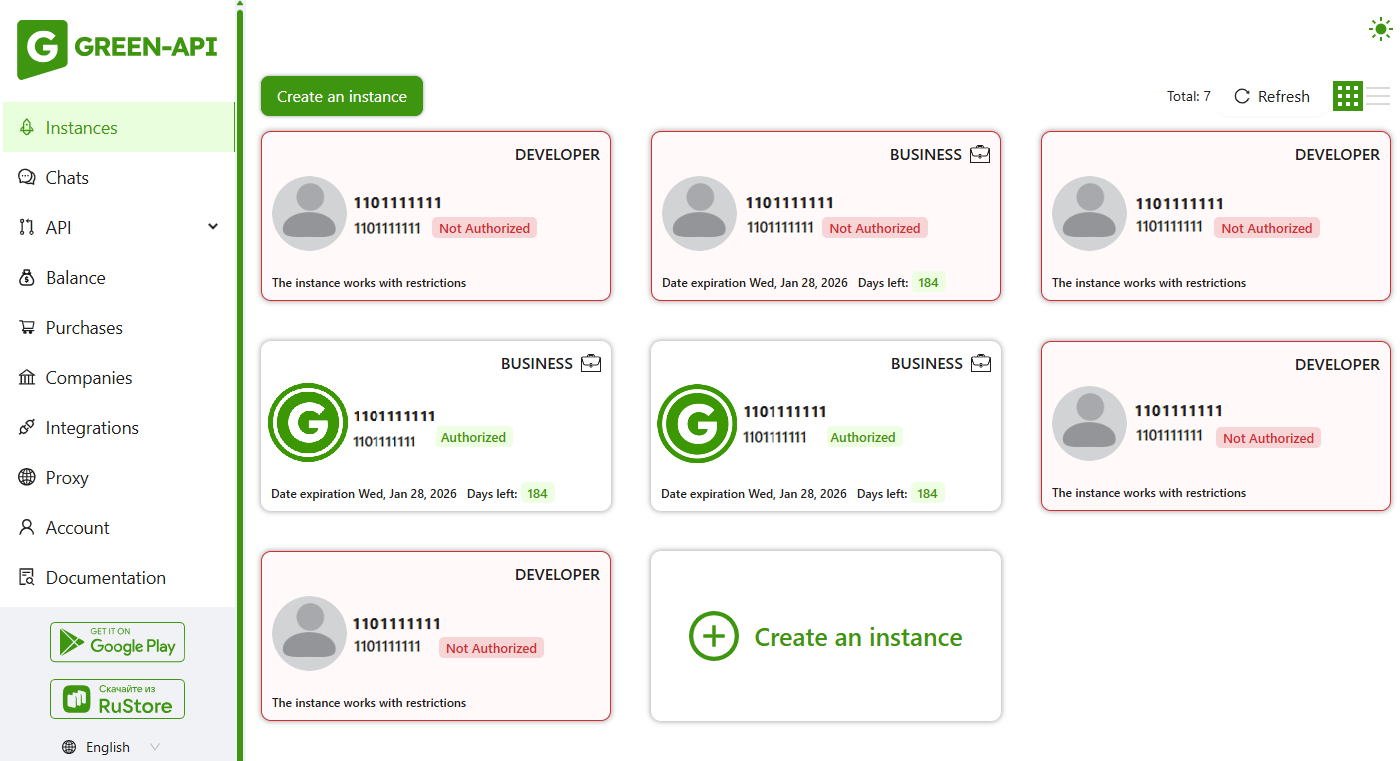The height and width of the screenshot is (761, 1400).
Task: Refresh the instances list
Action: tap(1272, 97)
